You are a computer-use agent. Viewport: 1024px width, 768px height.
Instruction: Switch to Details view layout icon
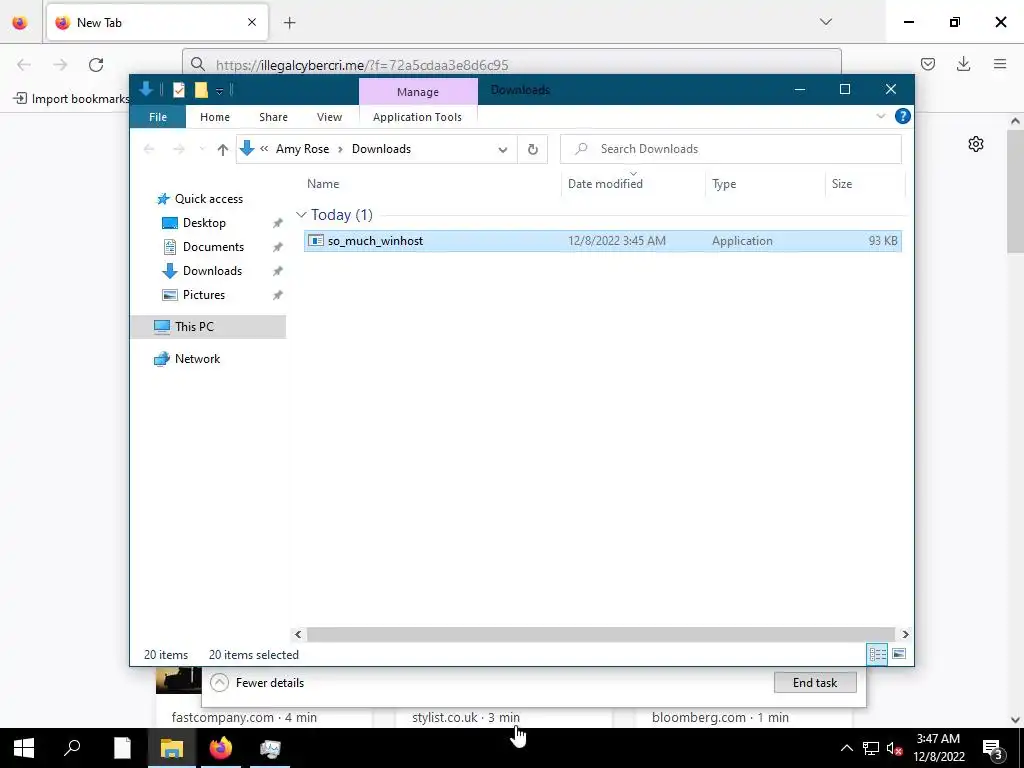click(x=877, y=654)
